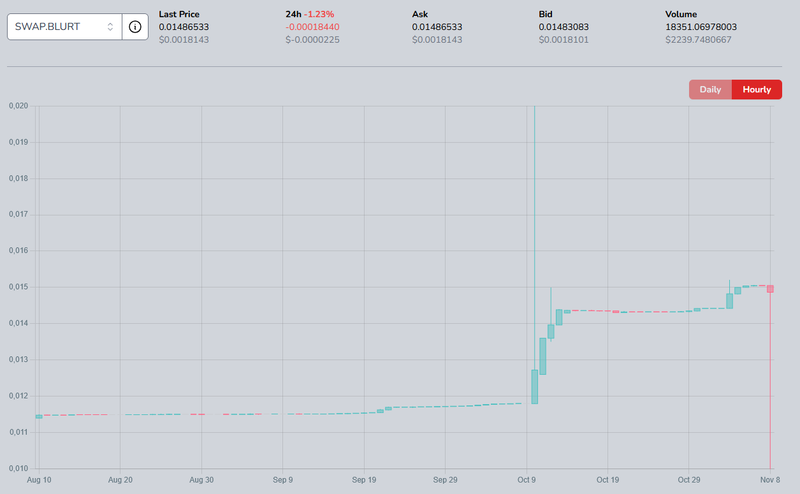
Task: Open the SWAP.BLURT token dropdown
Action: coord(64,26)
